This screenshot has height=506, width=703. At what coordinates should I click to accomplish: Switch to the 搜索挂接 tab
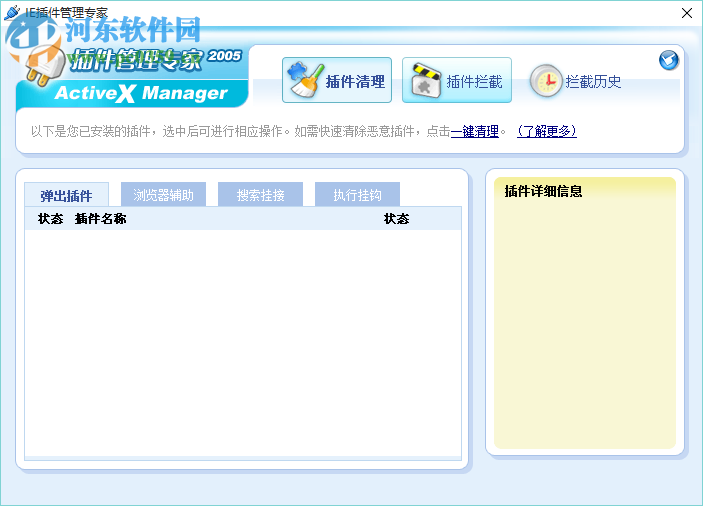pos(260,195)
